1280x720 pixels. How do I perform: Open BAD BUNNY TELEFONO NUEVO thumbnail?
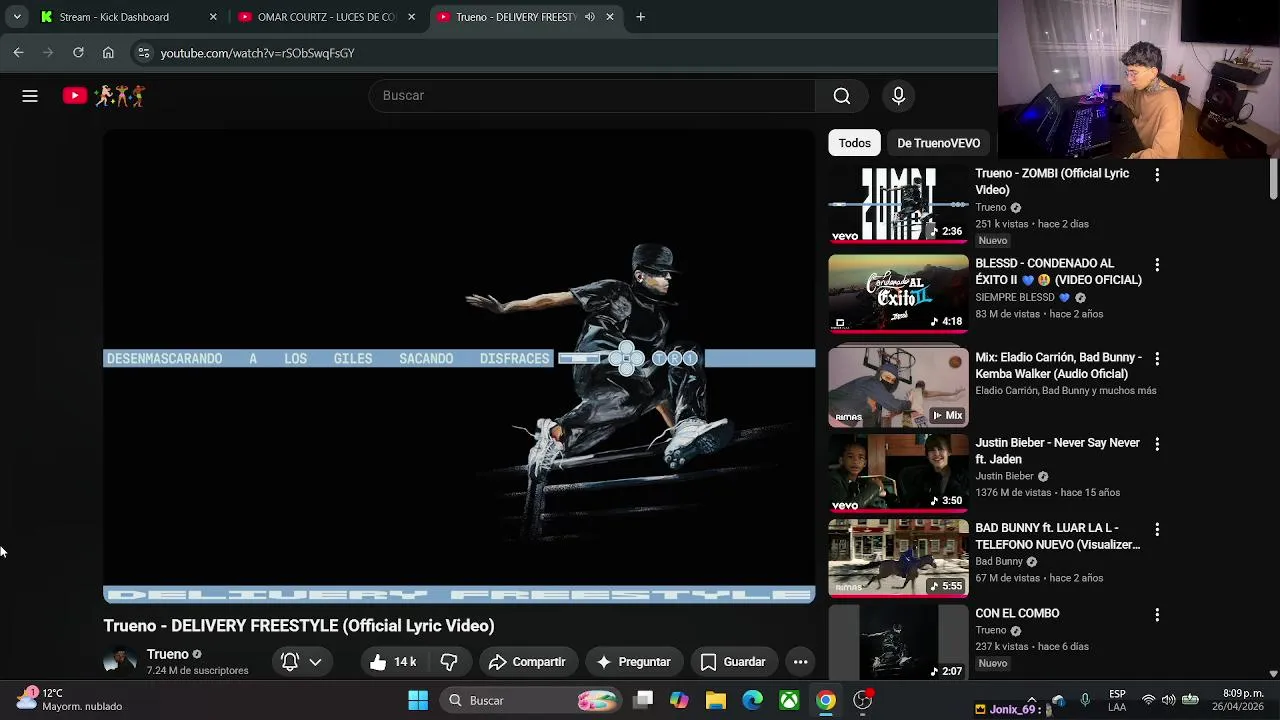click(898, 557)
